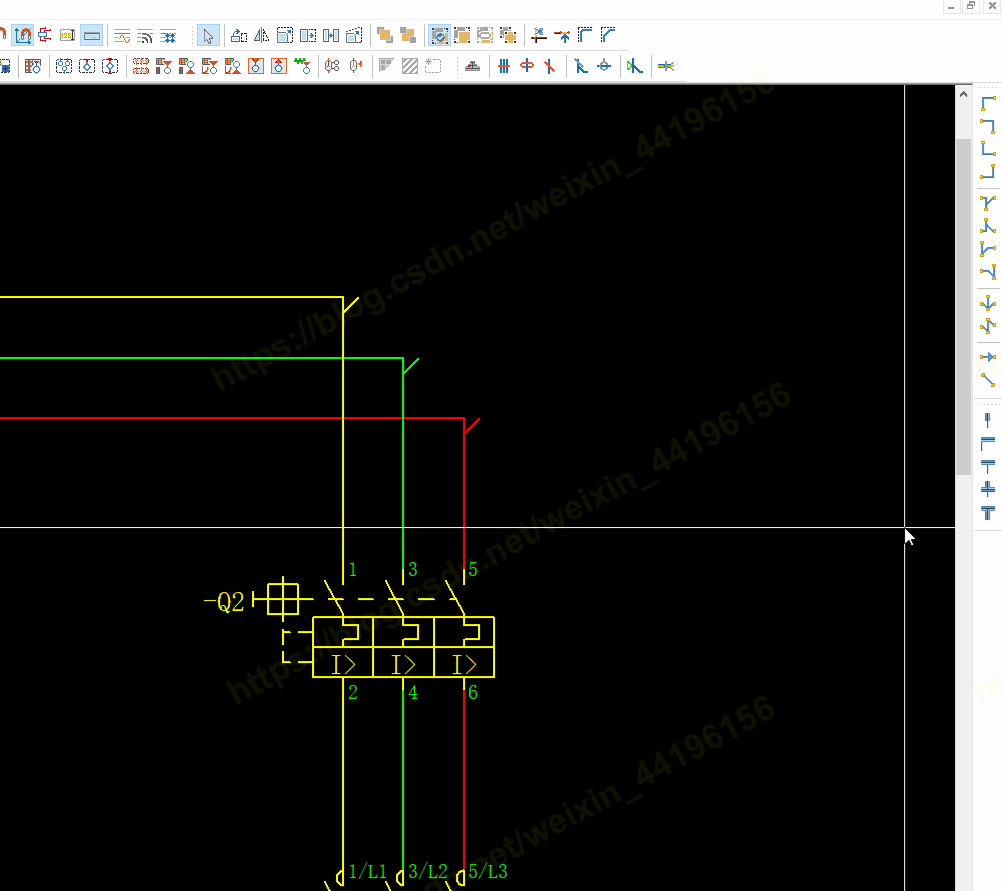Insert the double T-junction busbar symbol
Screen dimensions: 1002x891
[x=988, y=513]
